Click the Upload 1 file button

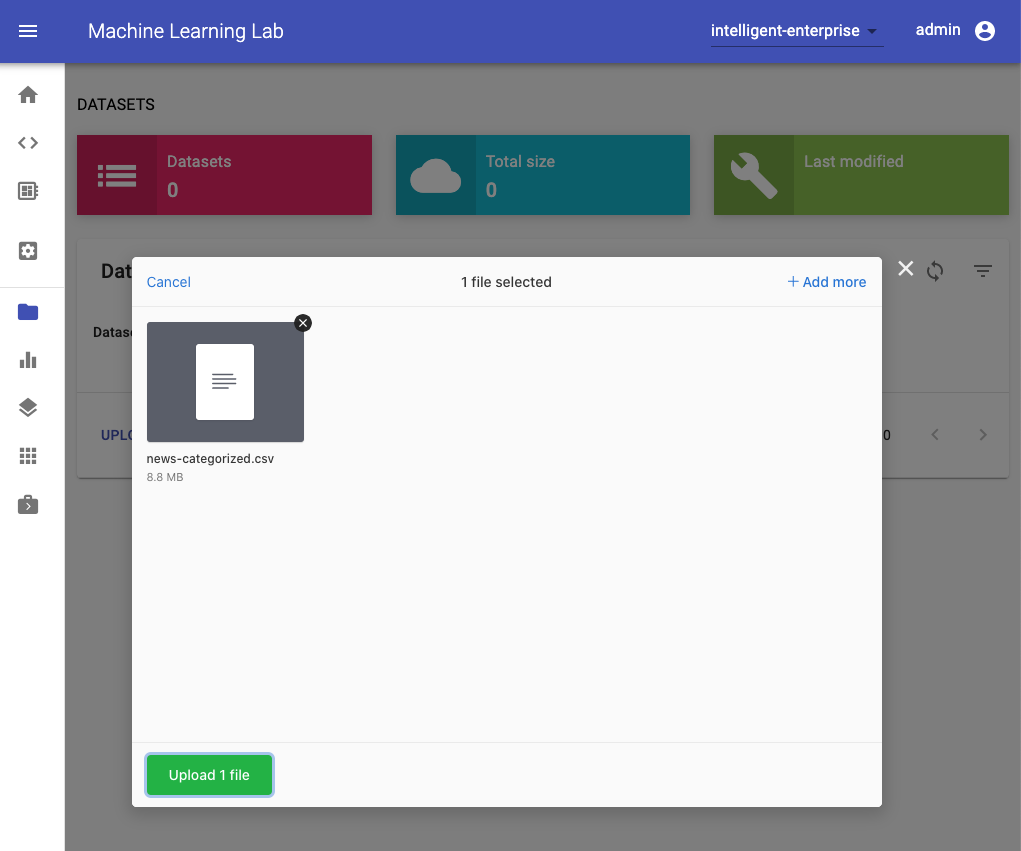[x=209, y=775]
